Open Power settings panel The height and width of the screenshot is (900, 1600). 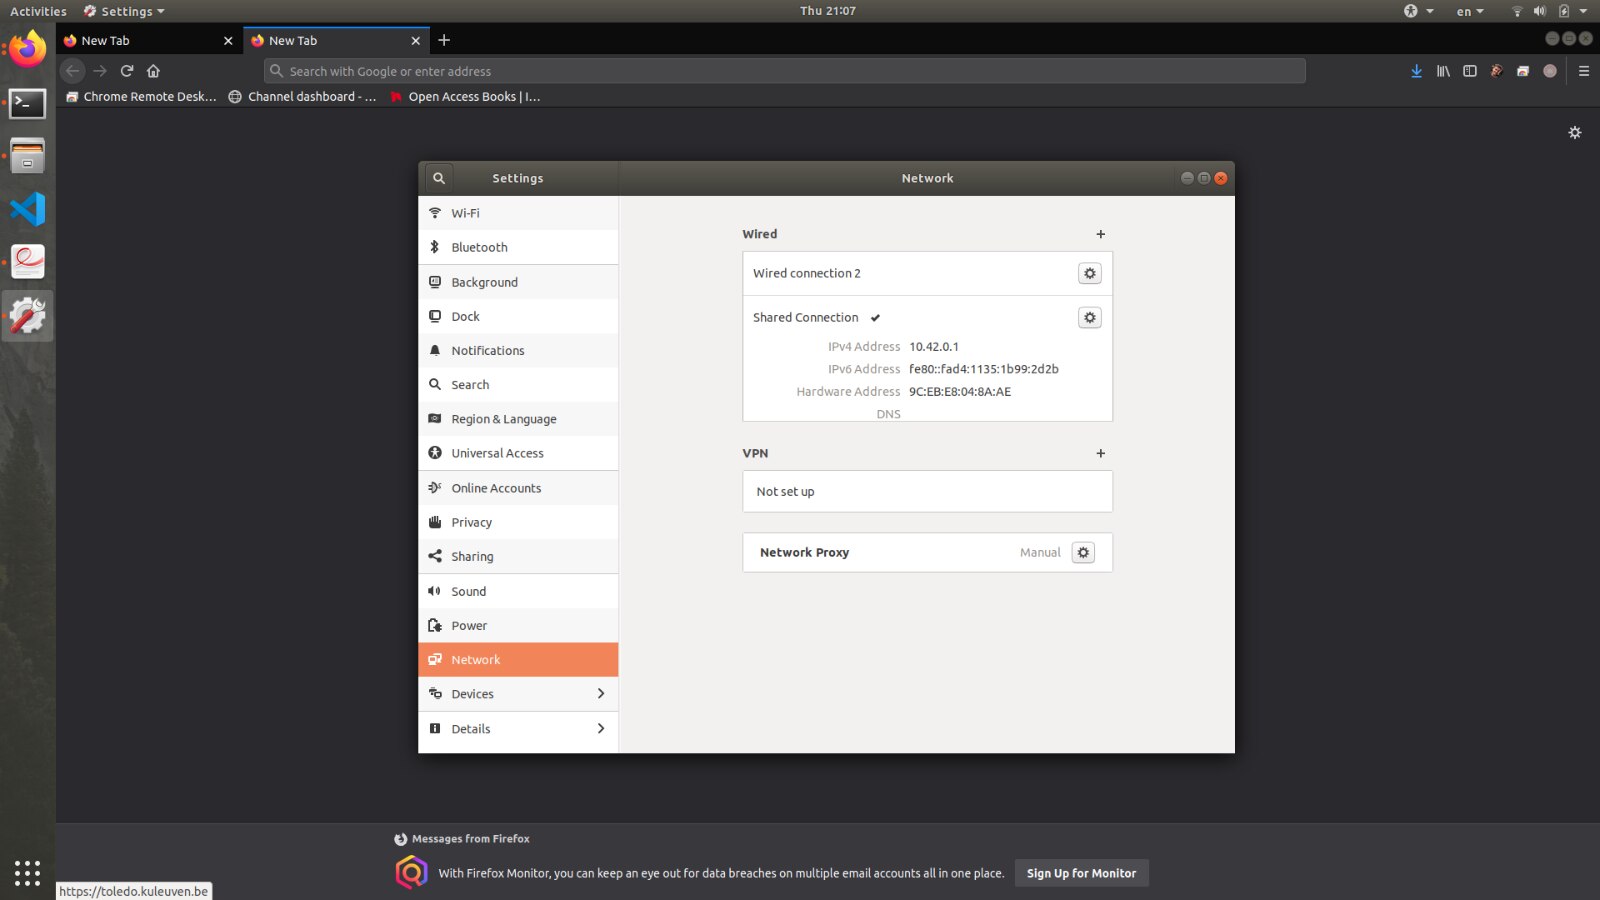[x=518, y=625]
